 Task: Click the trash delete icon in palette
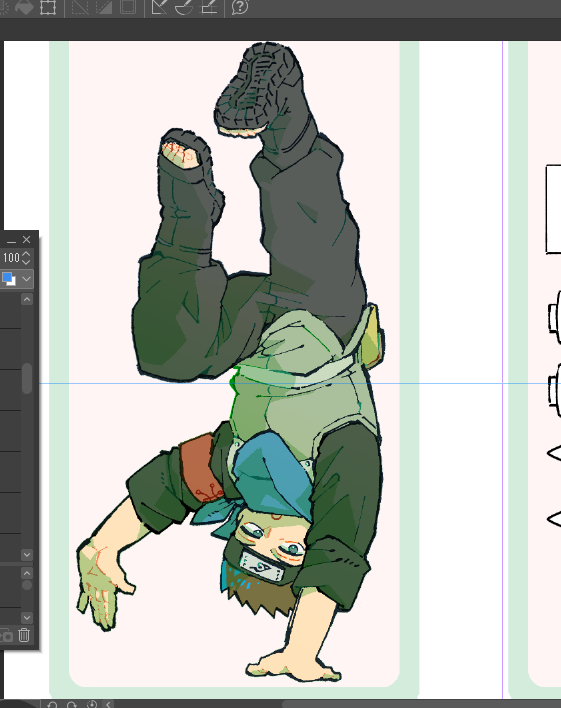24,635
